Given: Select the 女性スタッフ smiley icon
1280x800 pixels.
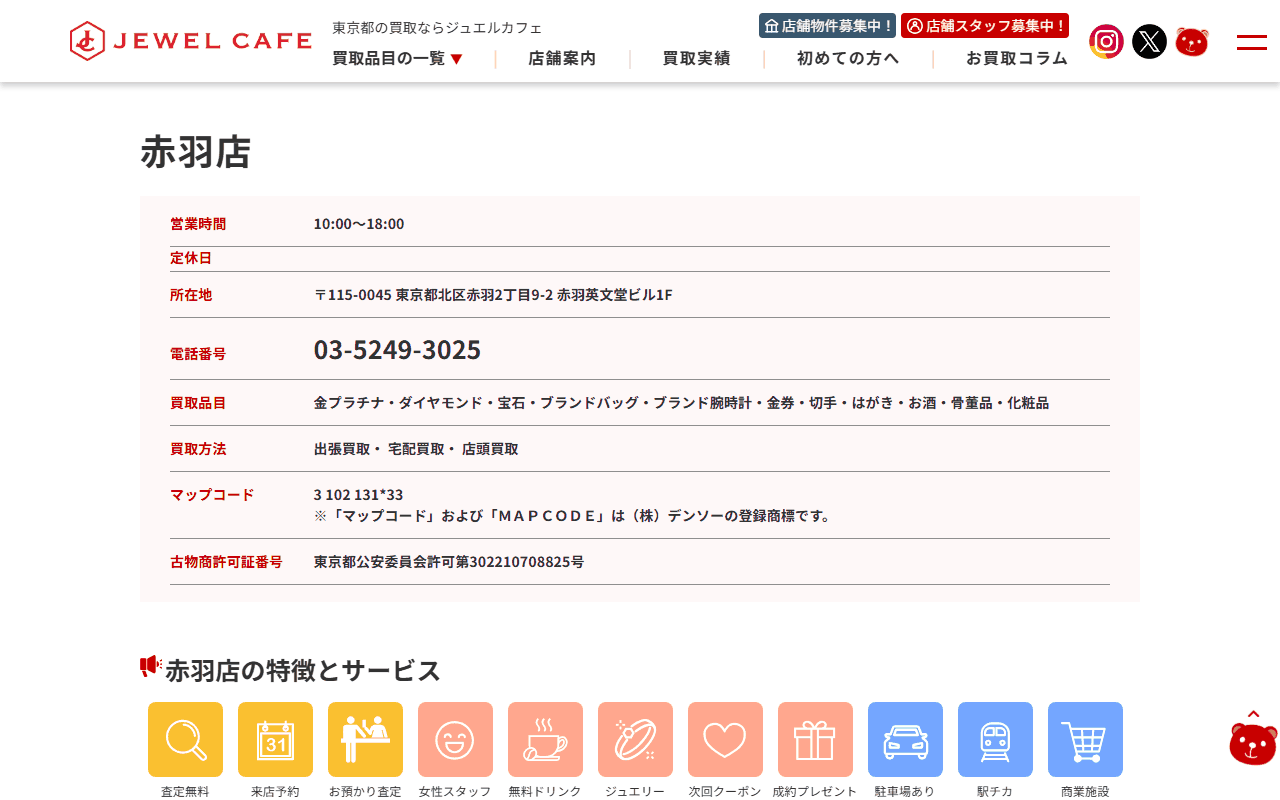Looking at the screenshot, I should pyautogui.click(x=455, y=740).
